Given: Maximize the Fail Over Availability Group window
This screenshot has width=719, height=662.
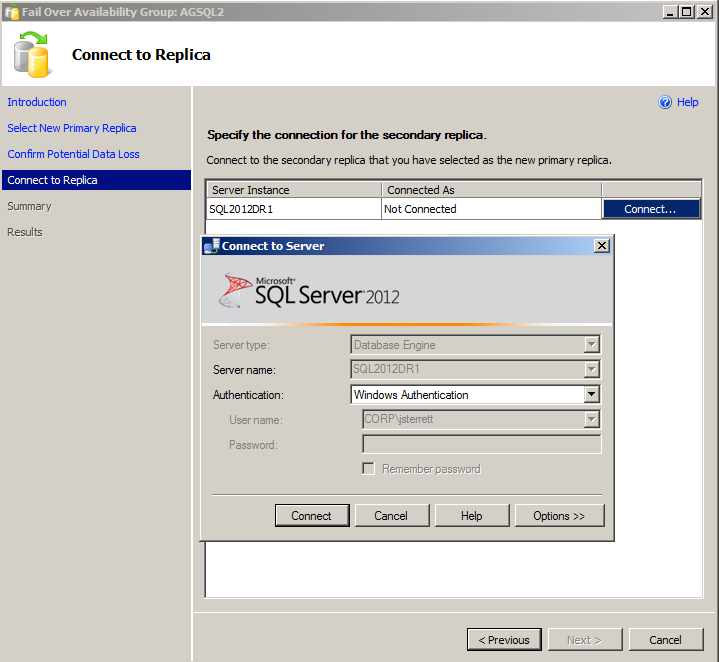Looking at the screenshot, I should (687, 11).
